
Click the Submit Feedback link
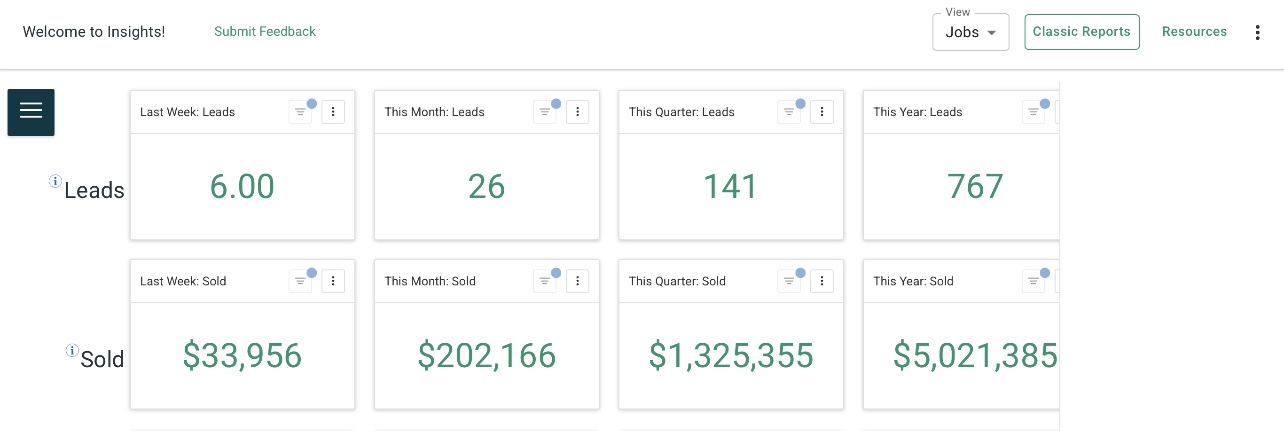coord(265,32)
